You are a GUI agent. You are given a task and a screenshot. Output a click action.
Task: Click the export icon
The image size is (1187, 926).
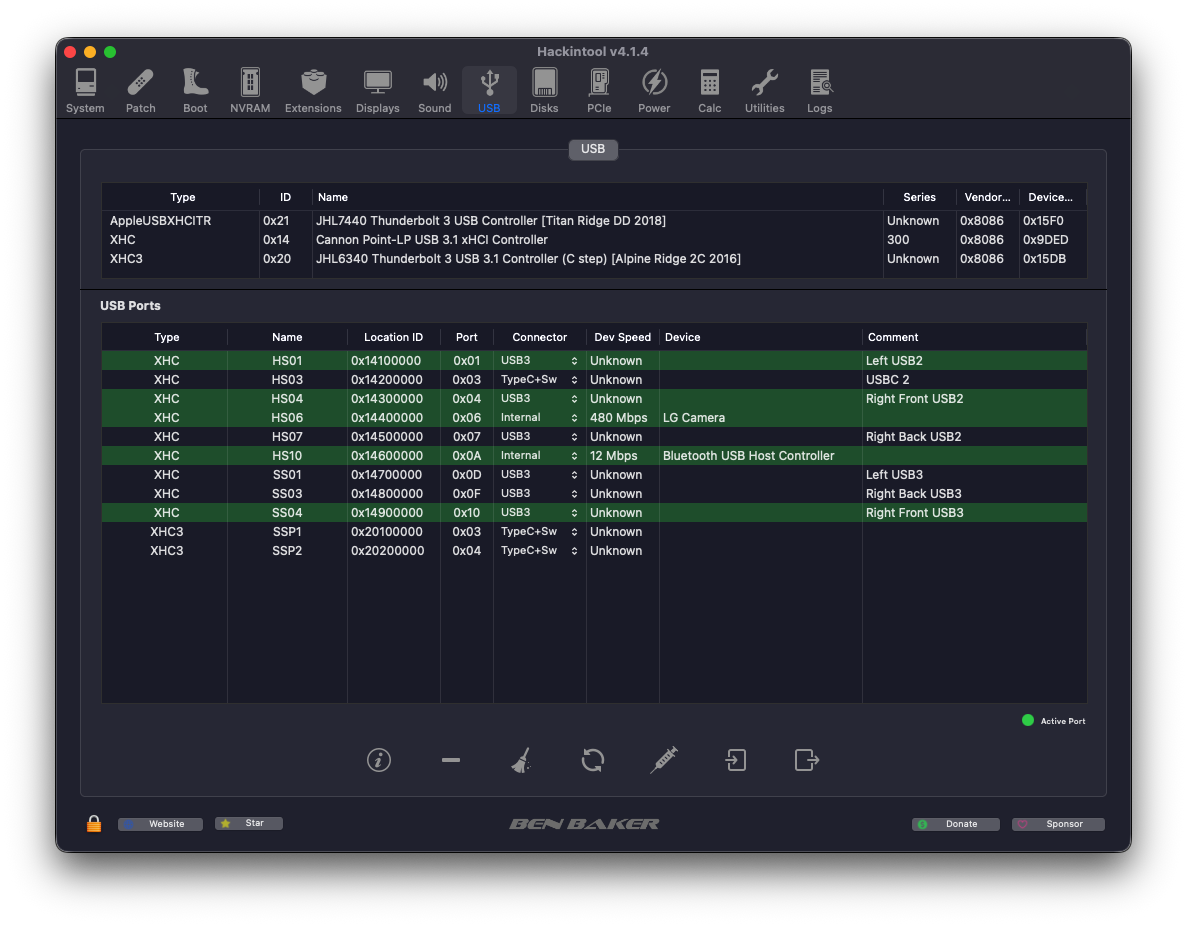807,759
